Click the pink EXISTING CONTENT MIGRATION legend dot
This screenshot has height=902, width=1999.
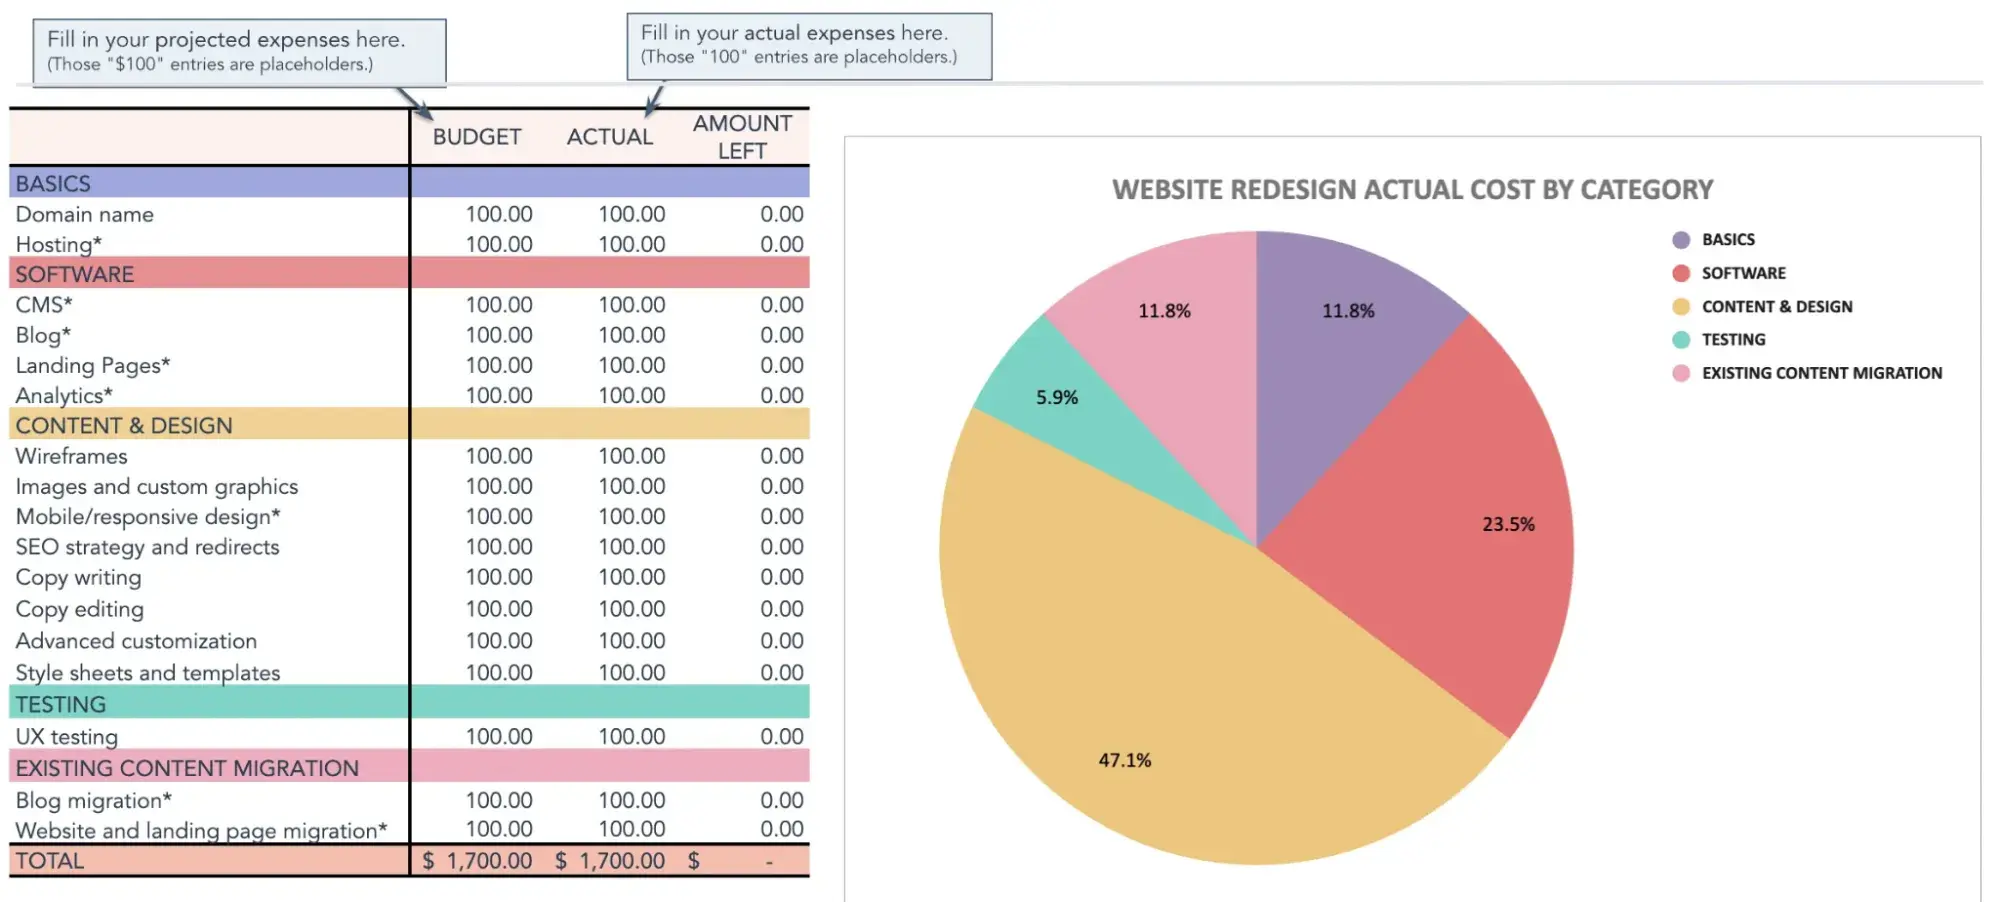1681,373
